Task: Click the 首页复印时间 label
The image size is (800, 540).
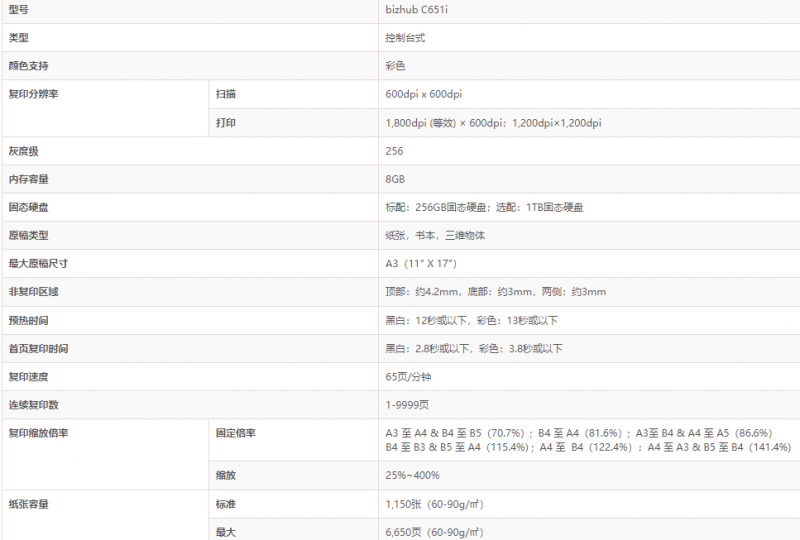Action: (38, 349)
